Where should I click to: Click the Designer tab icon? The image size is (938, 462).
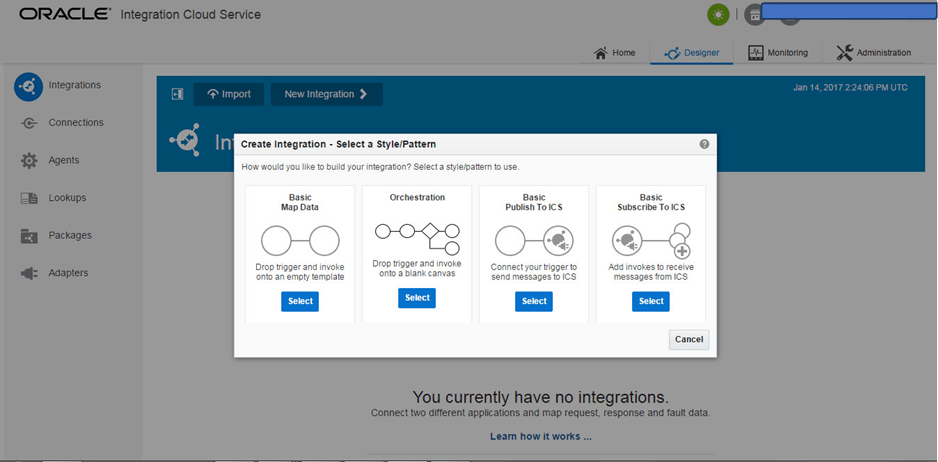(x=673, y=53)
